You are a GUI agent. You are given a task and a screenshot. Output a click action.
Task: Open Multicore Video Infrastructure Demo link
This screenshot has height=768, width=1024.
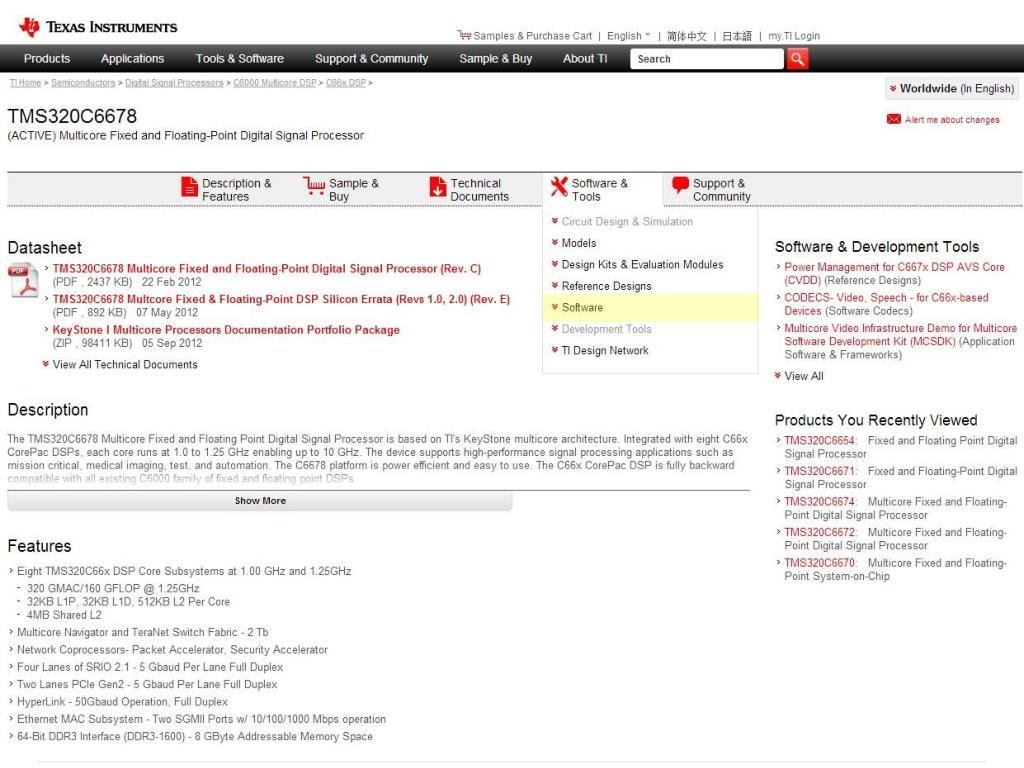pos(901,334)
